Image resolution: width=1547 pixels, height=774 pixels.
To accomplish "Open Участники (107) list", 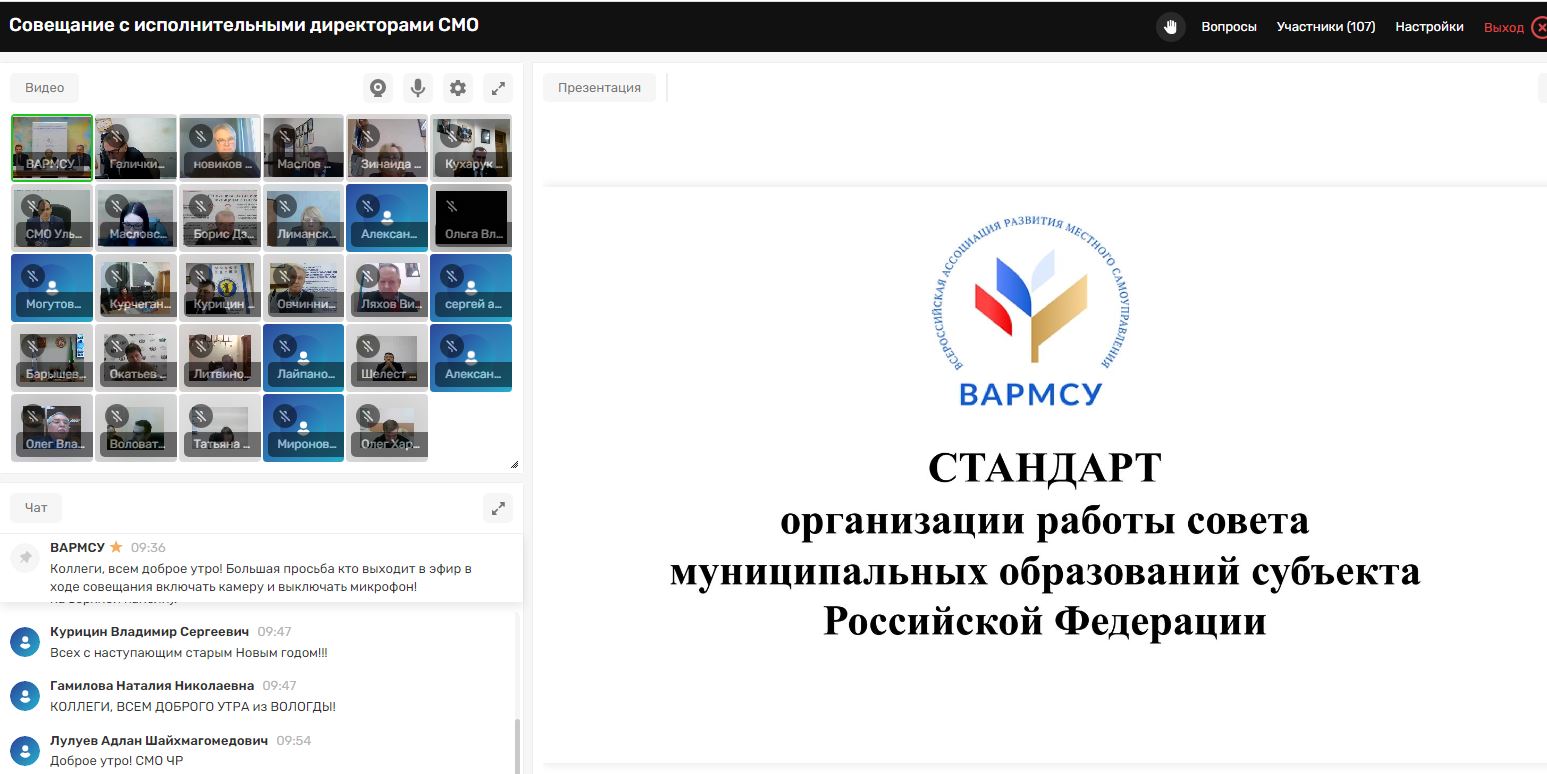I will click(x=1326, y=27).
